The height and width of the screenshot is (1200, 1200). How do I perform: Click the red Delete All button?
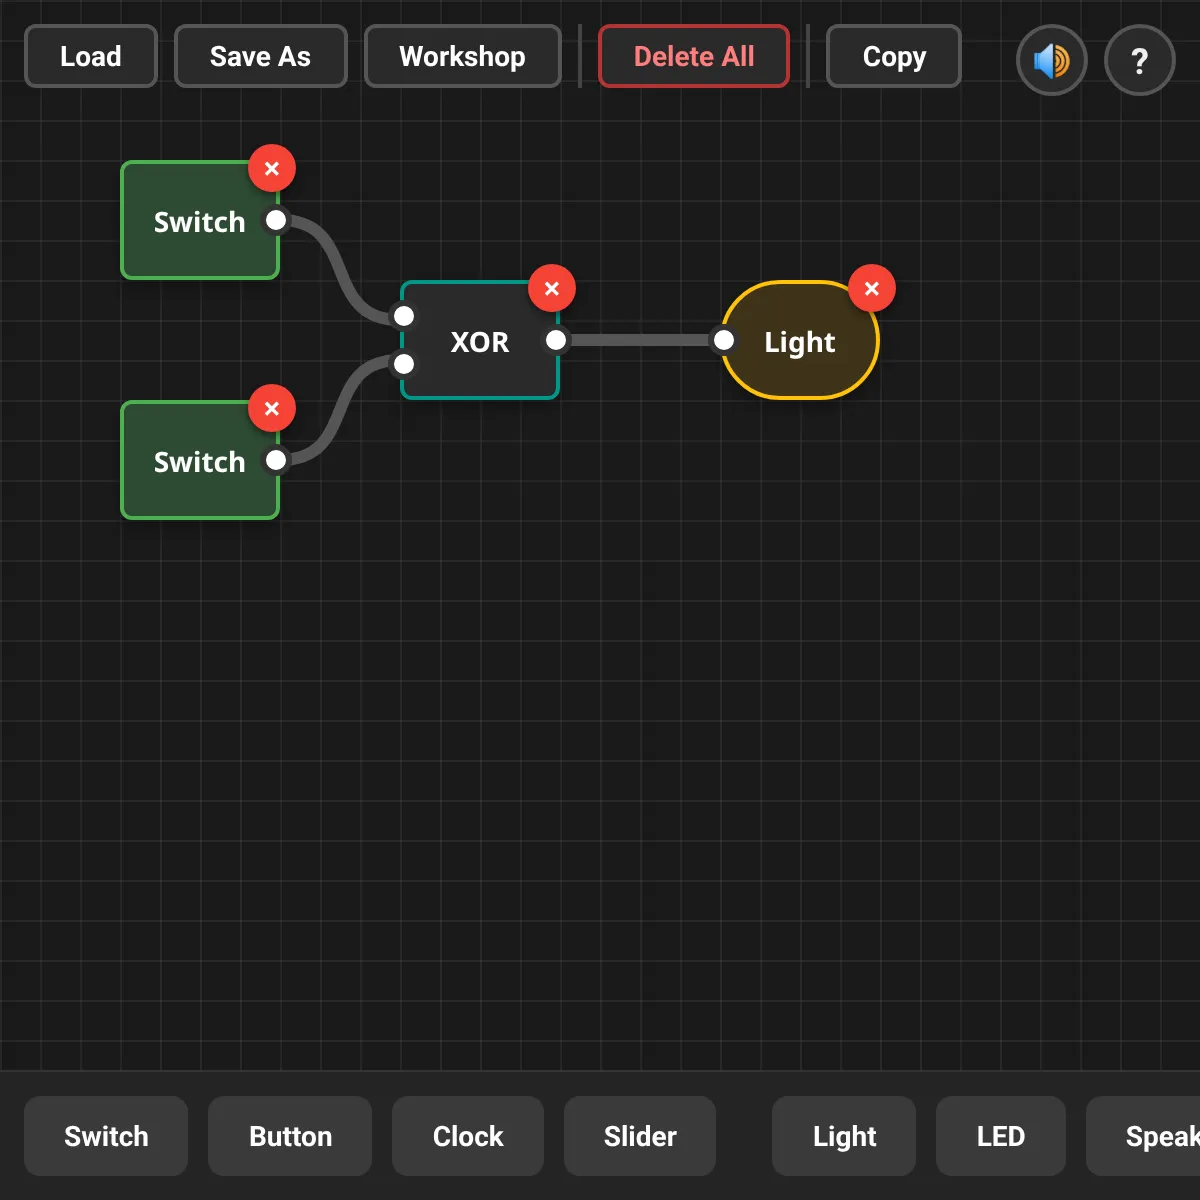(694, 56)
